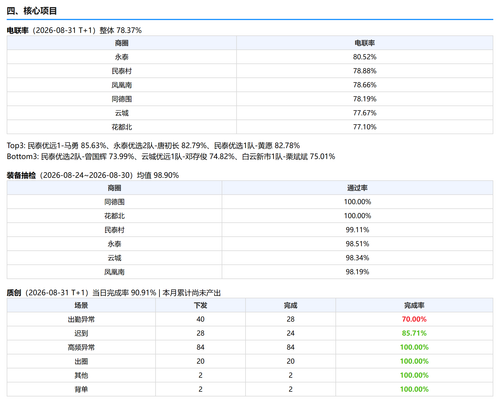The height and width of the screenshot is (403, 500).
Task: Click the 'Bottom3' line with 73.99%
Action: coord(171,157)
